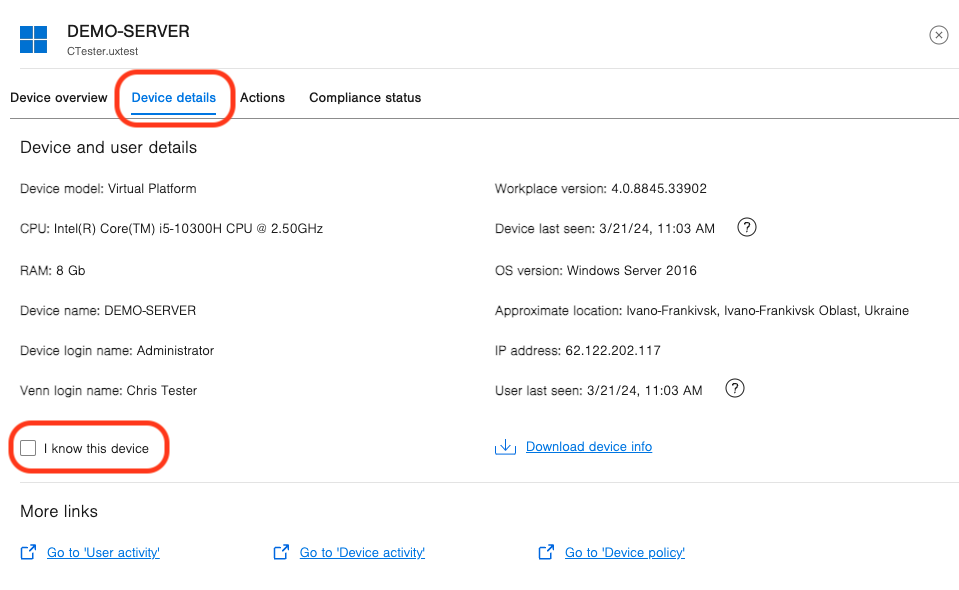Click external-link icon before 'User activity'
This screenshot has height=590, width=959.
coord(28,552)
